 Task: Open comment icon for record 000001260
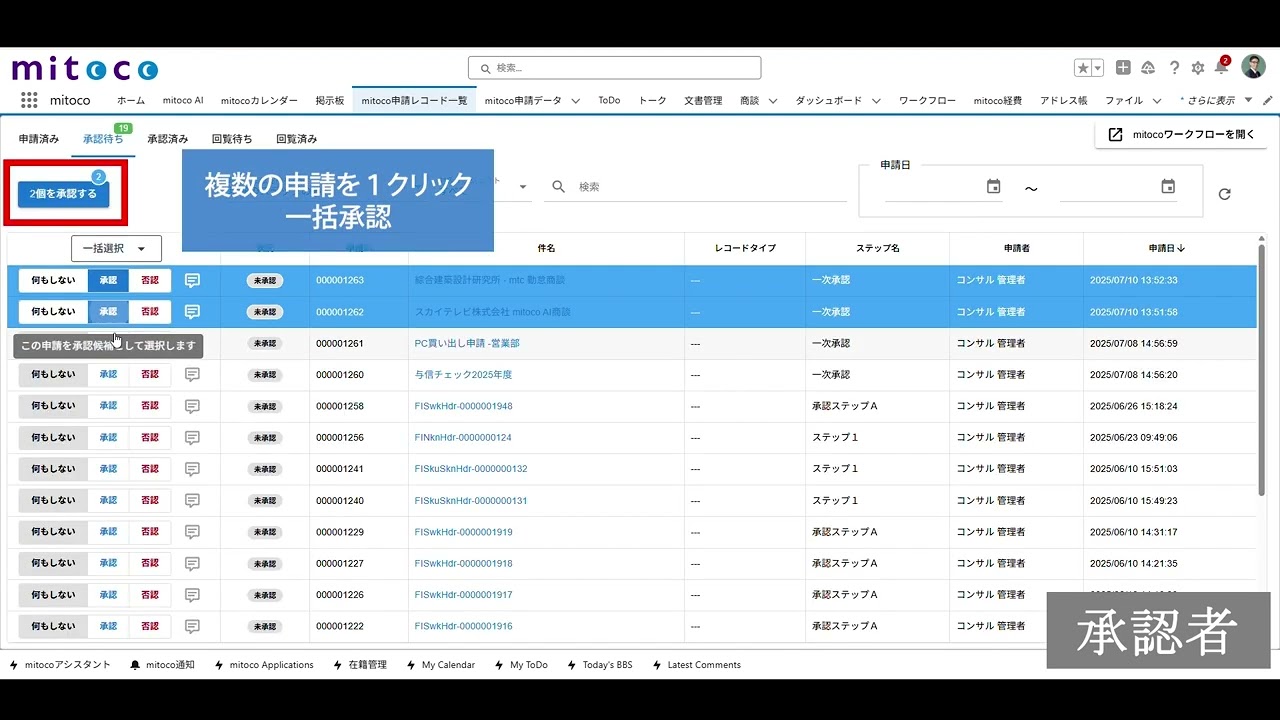(193, 375)
